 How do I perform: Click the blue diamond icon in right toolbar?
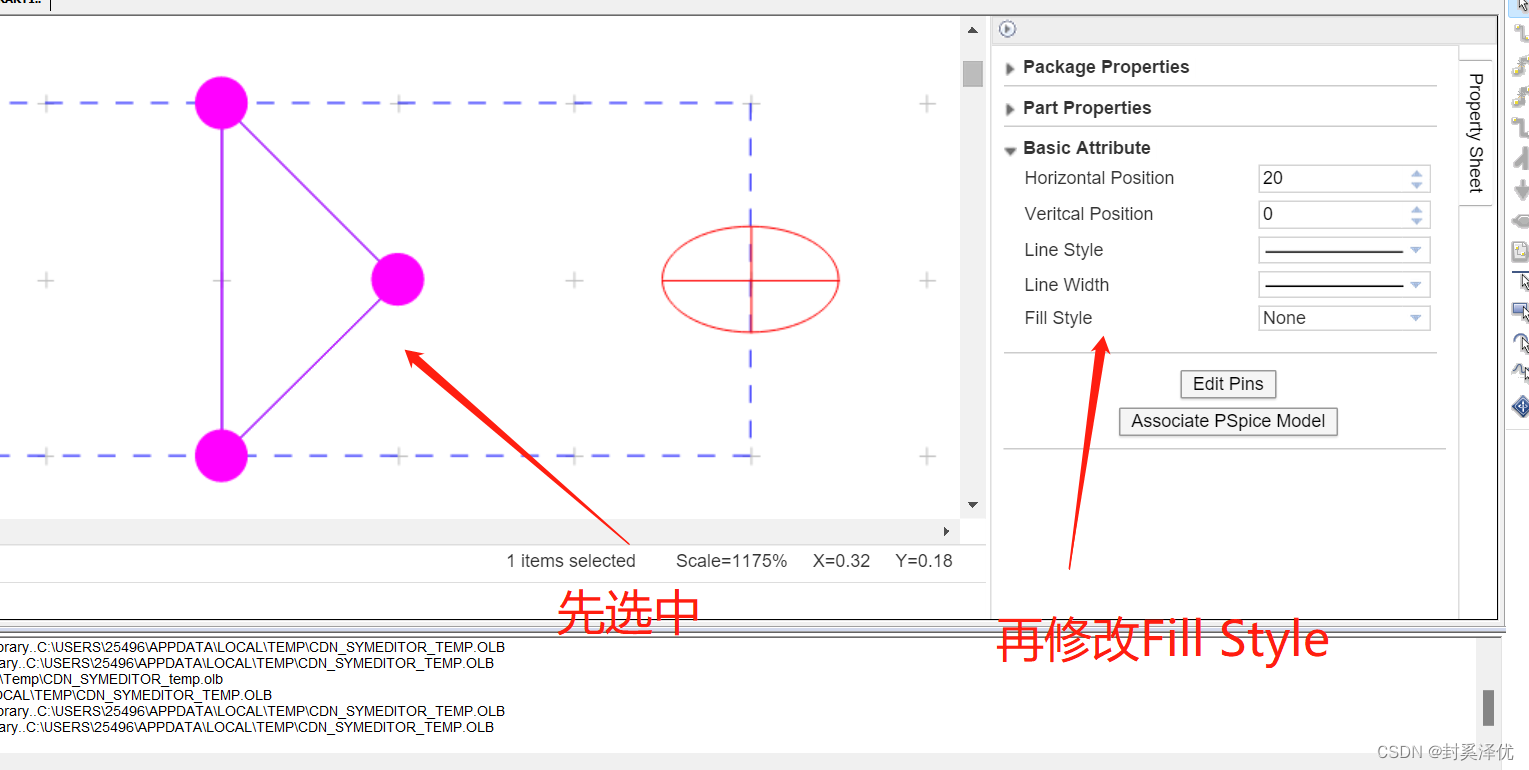point(1521,406)
